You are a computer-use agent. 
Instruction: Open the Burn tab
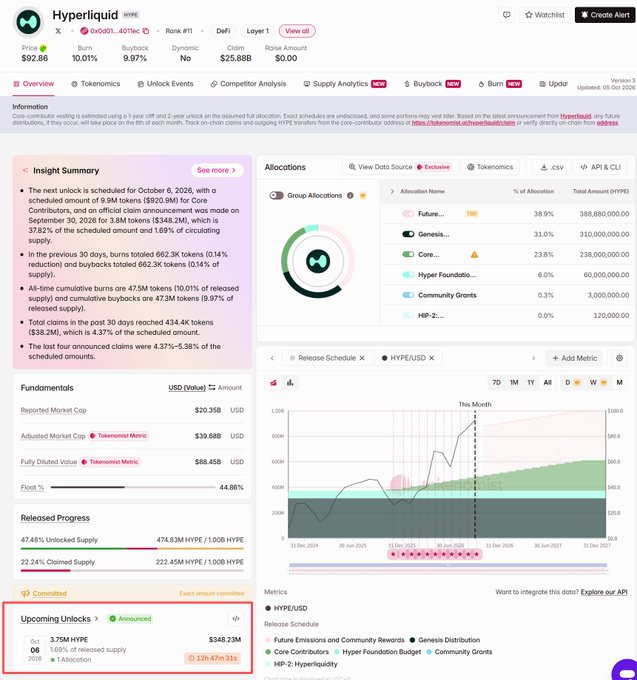pos(500,84)
